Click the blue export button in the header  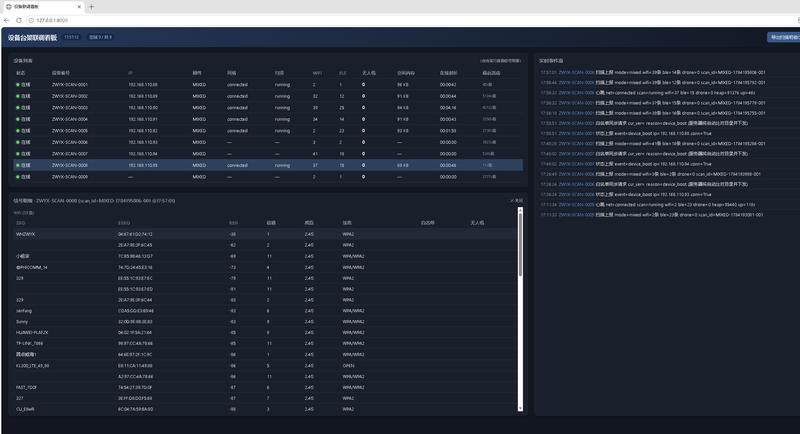point(784,37)
